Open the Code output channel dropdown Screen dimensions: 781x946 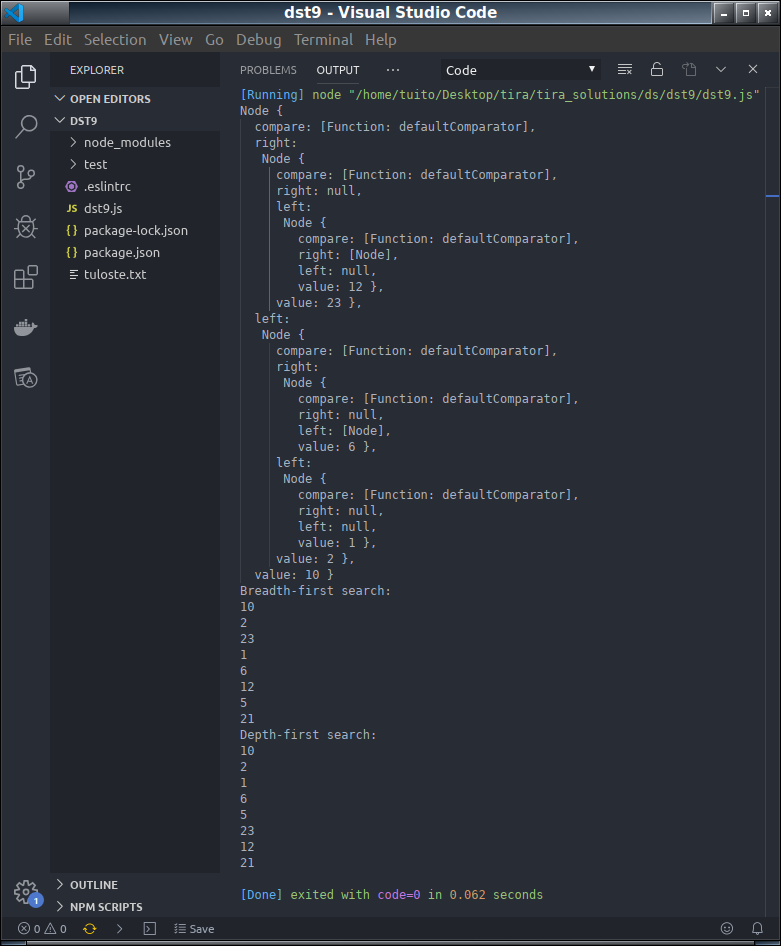520,70
